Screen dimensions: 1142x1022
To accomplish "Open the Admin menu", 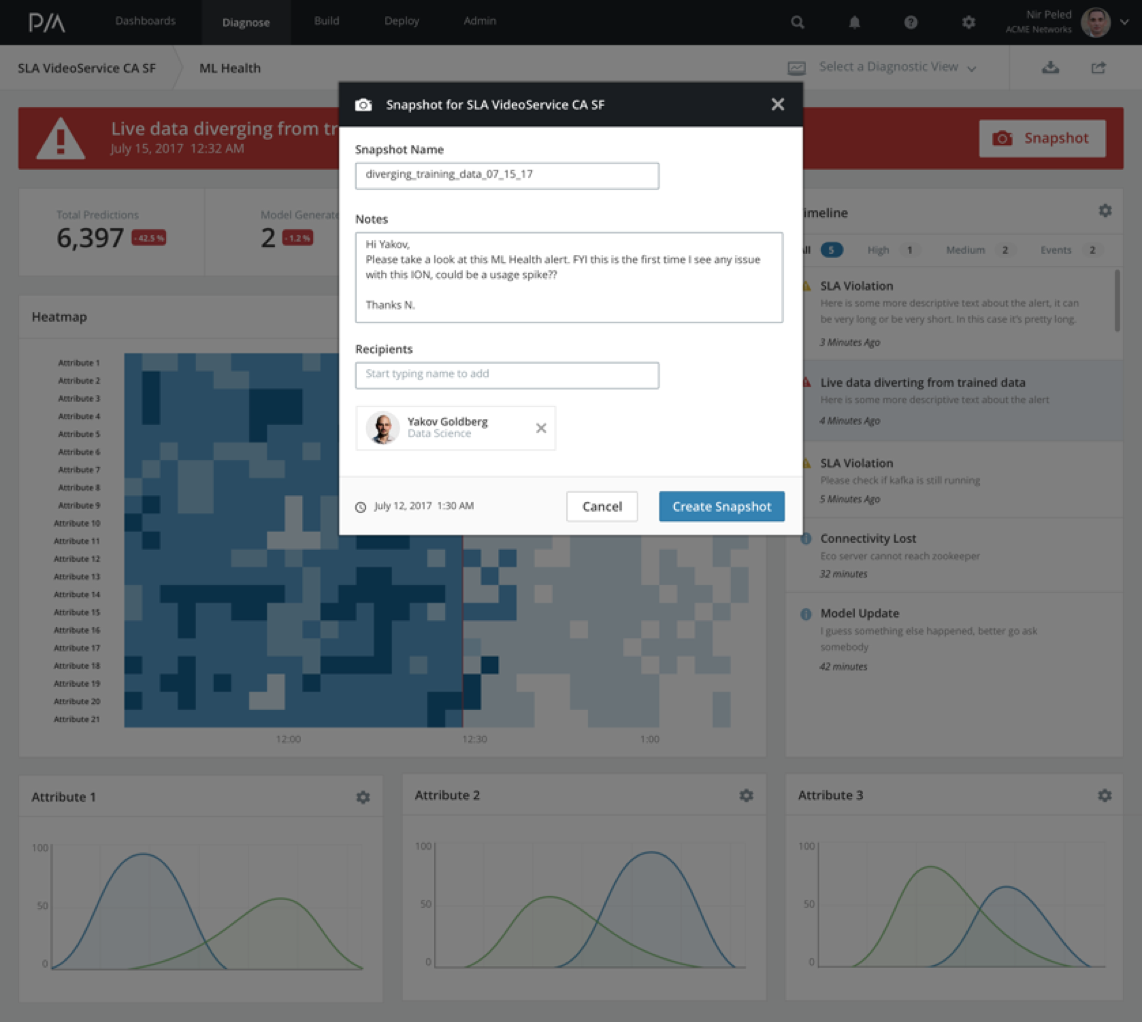I will (x=479, y=20).
